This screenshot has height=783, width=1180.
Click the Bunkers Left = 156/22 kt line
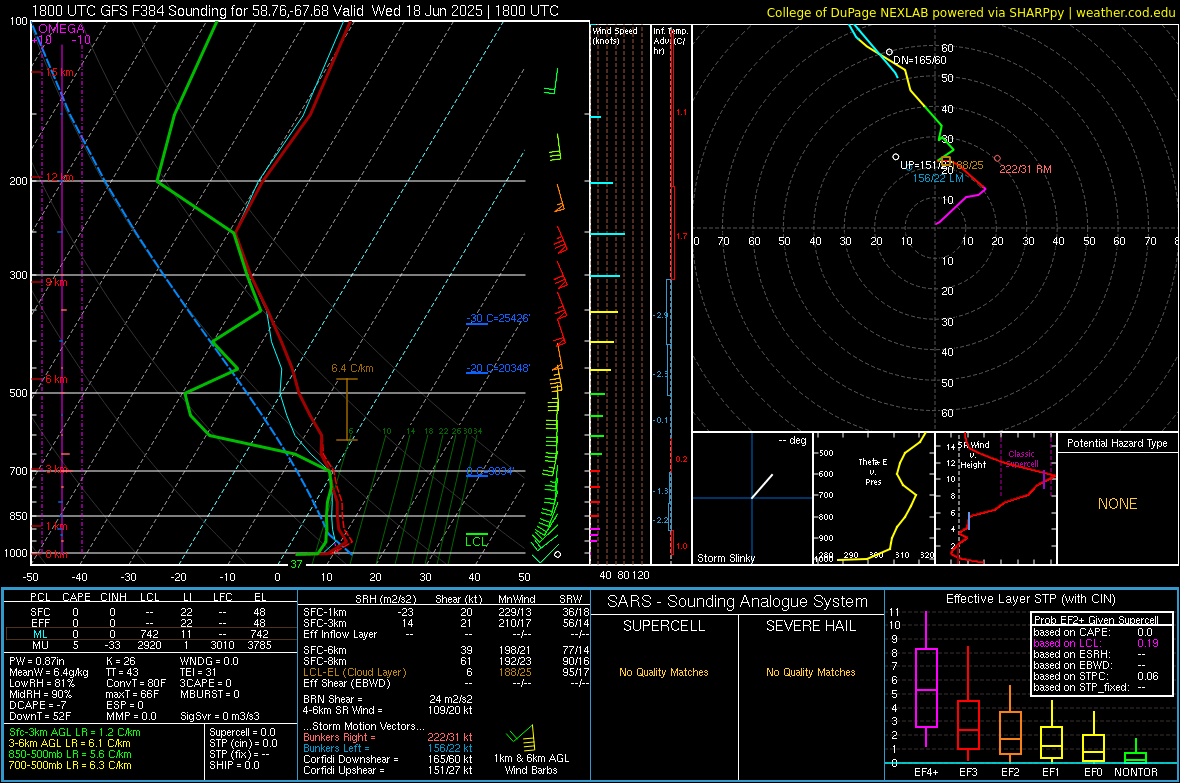[x=388, y=748]
